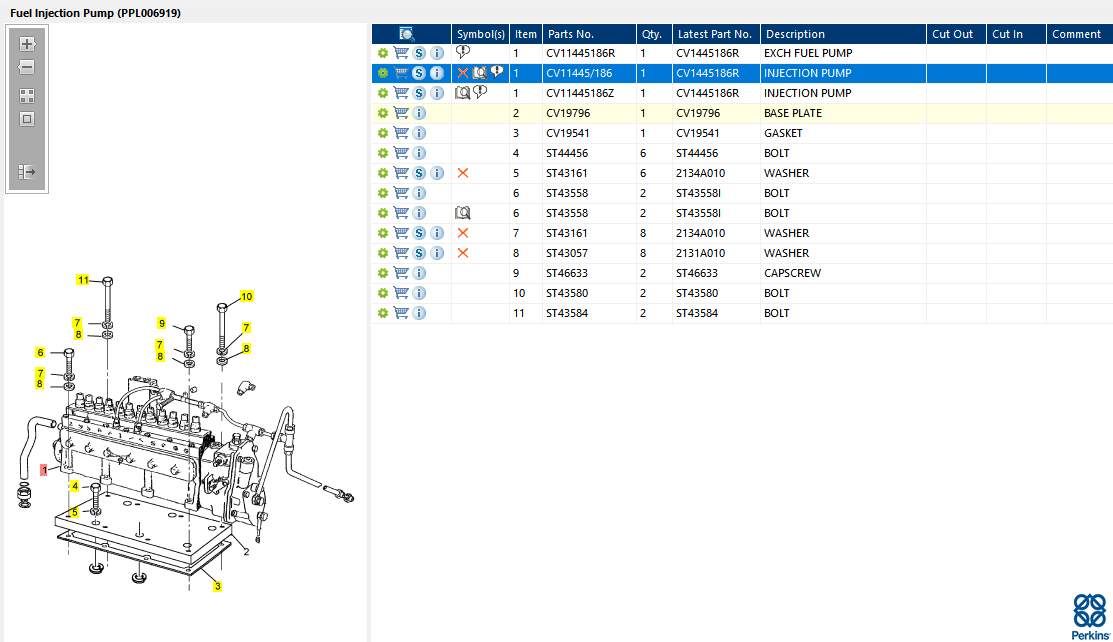Click supersession S icon for EXCH FUEL PUMP
The height and width of the screenshot is (642, 1113).
(419, 53)
